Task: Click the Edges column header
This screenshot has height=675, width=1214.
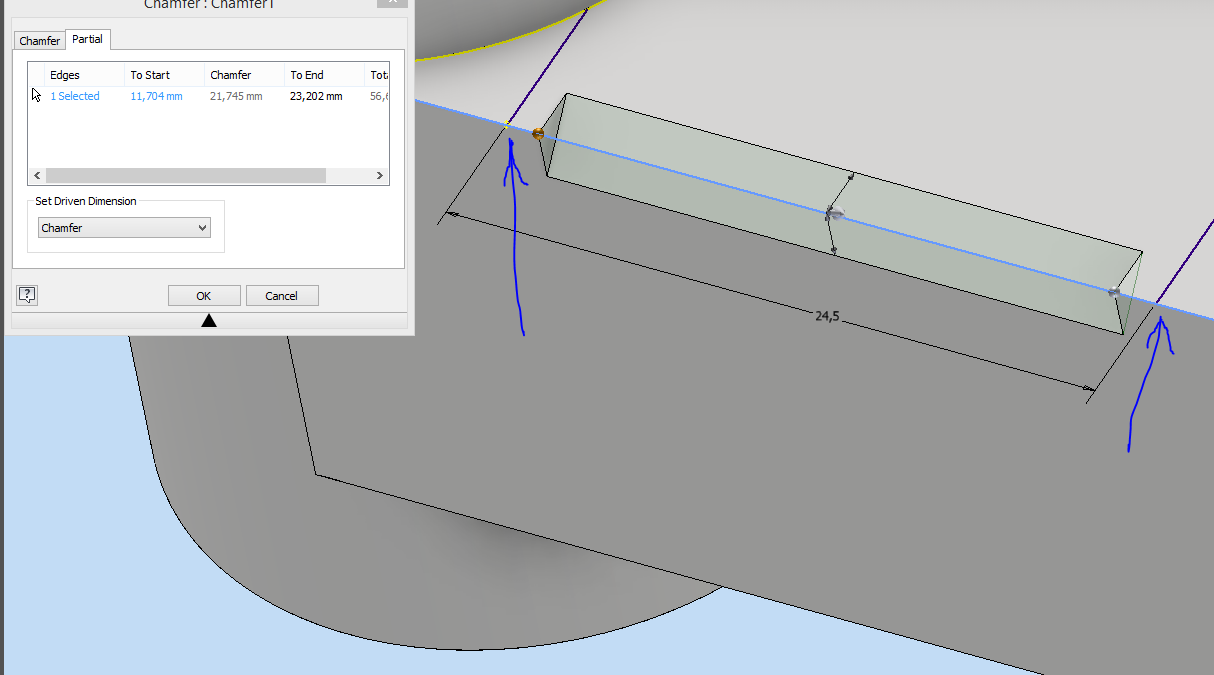Action: [65, 74]
